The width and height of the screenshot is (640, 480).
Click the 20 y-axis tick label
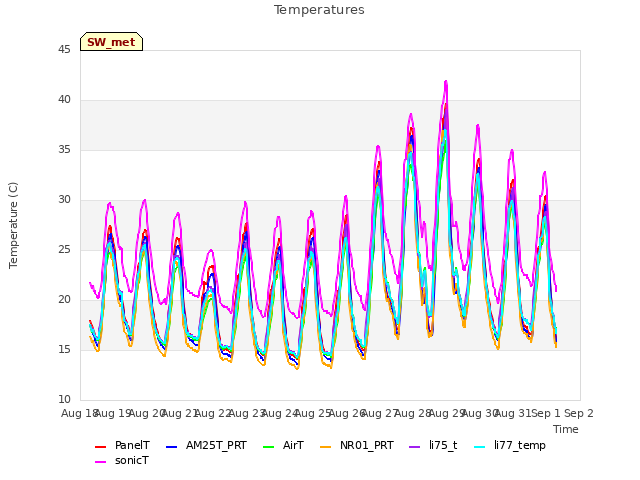(x=64, y=300)
